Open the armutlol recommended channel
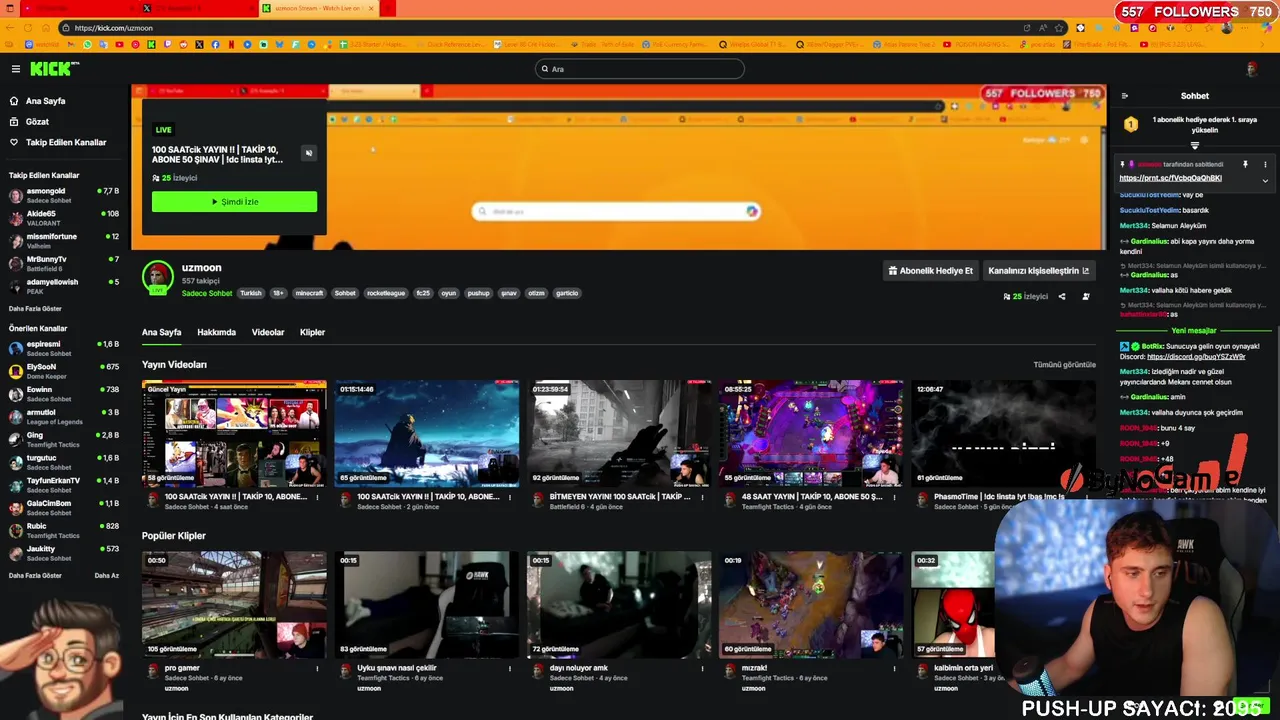This screenshot has height=720, width=1280. pos(63,417)
